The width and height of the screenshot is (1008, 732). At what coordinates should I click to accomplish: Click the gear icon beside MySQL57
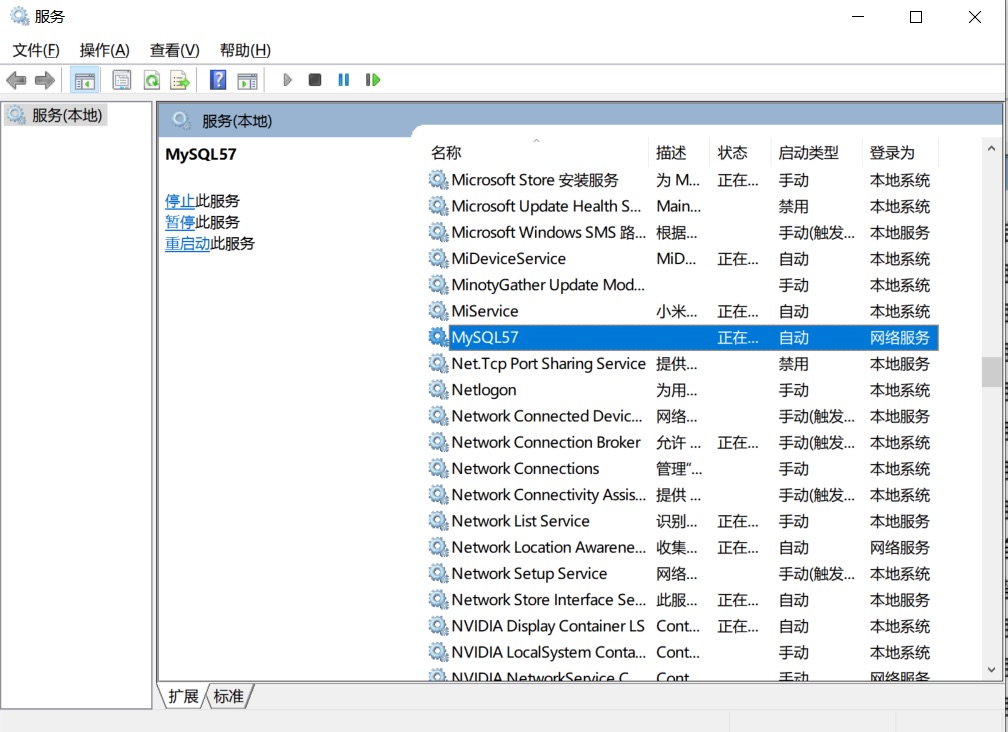[x=438, y=337]
